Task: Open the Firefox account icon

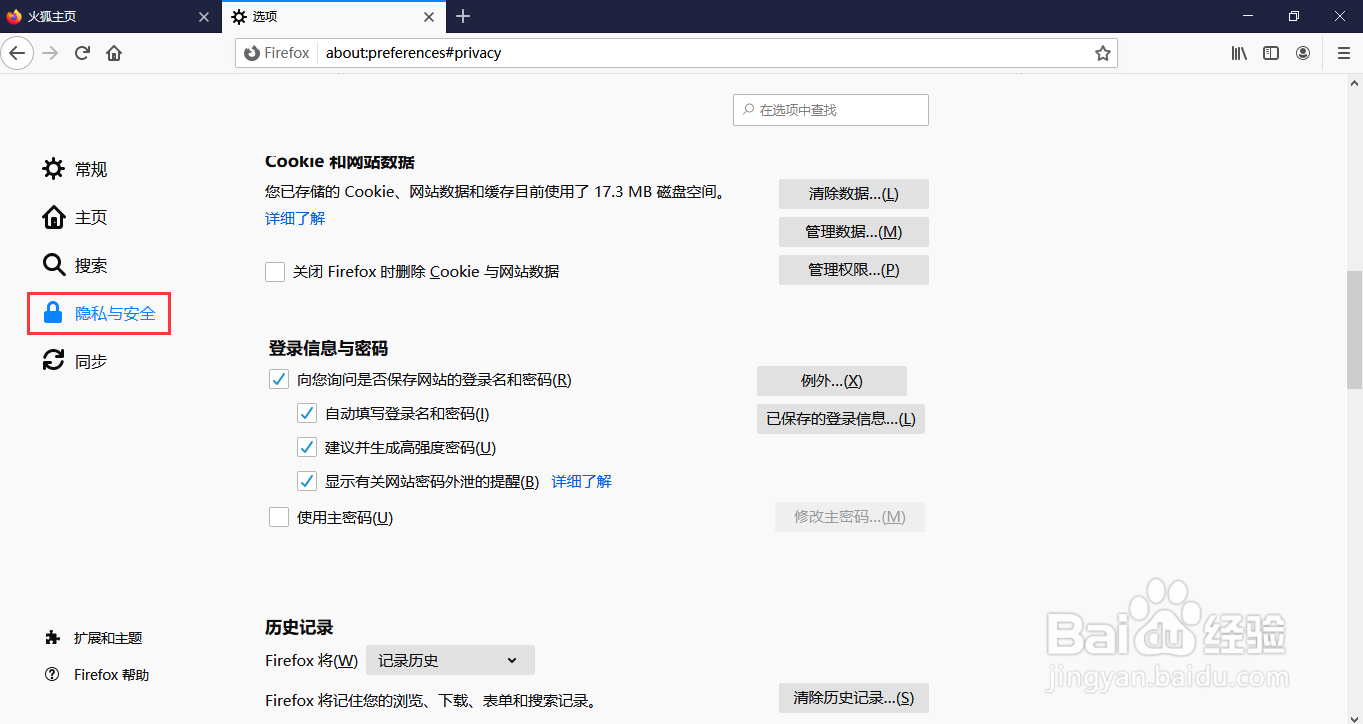Action: [x=1303, y=53]
